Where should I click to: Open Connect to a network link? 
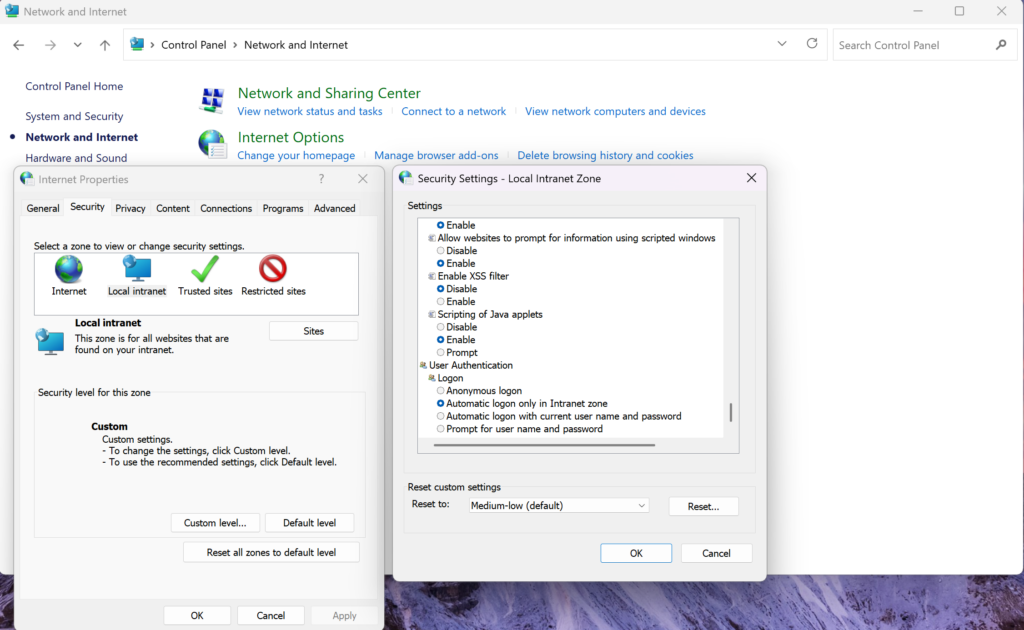click(453, 111)
